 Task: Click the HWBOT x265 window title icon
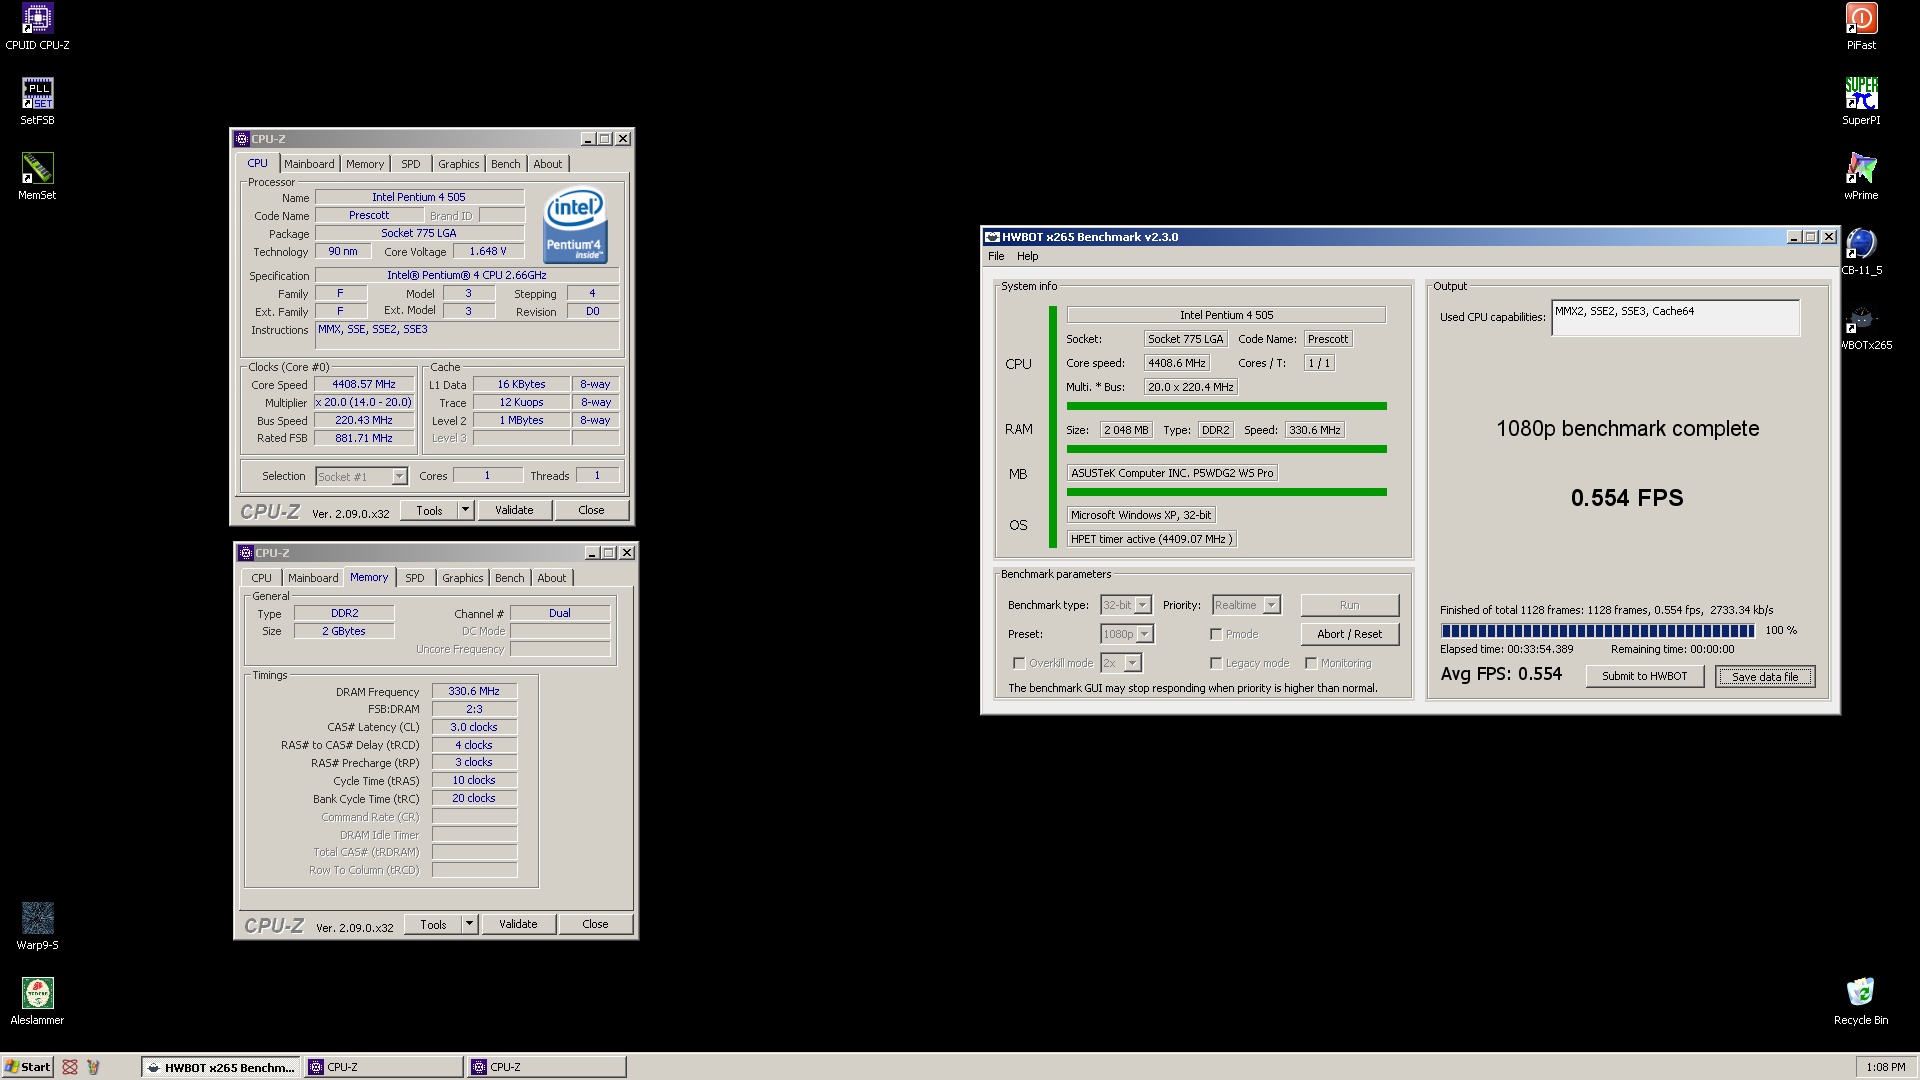click(992, 237)
